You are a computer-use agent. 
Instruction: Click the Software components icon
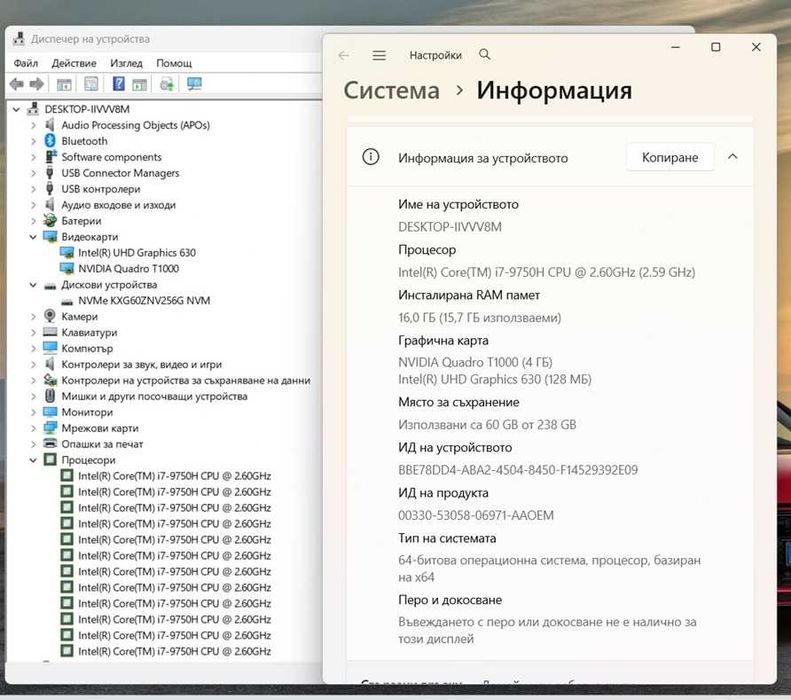[50, 157]
